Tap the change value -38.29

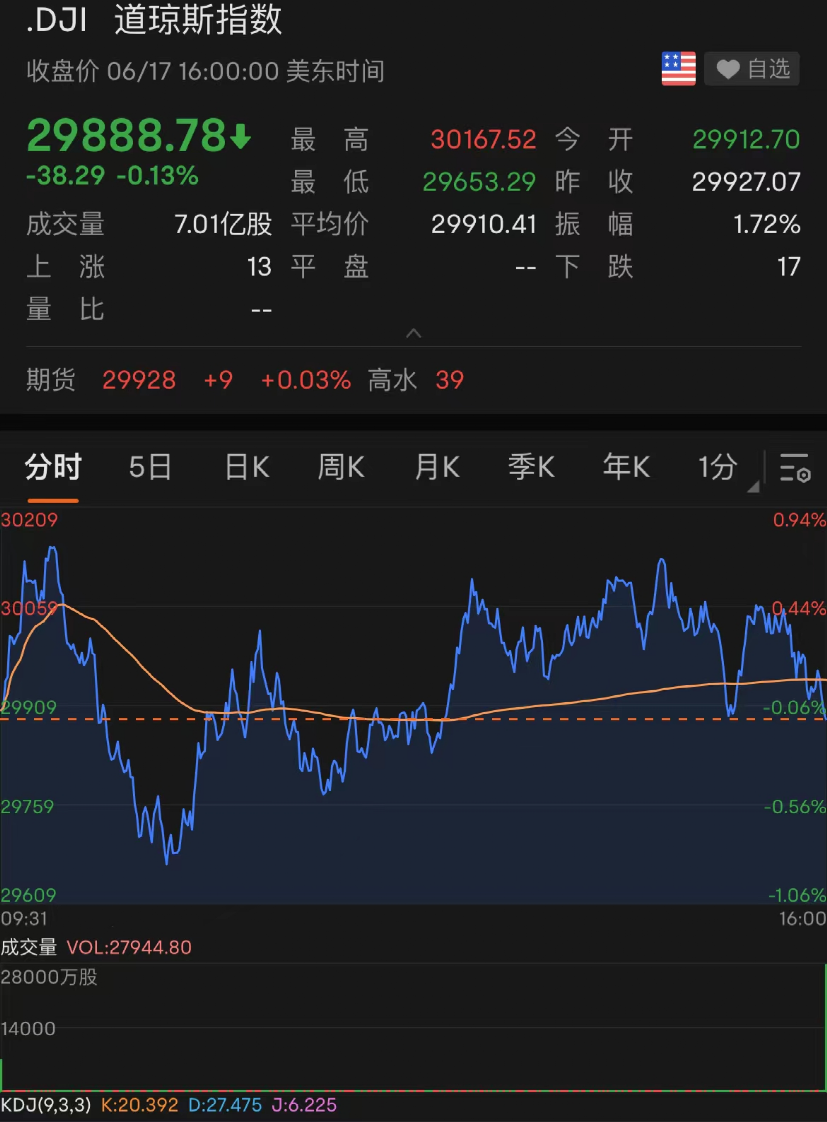tap(66, 175)
